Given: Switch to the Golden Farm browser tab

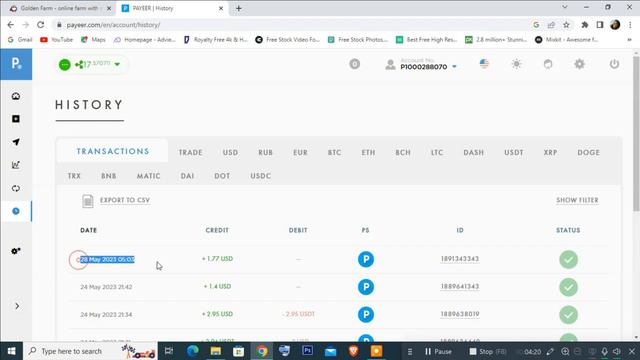Looking at the screenshot, I should 59,8.
